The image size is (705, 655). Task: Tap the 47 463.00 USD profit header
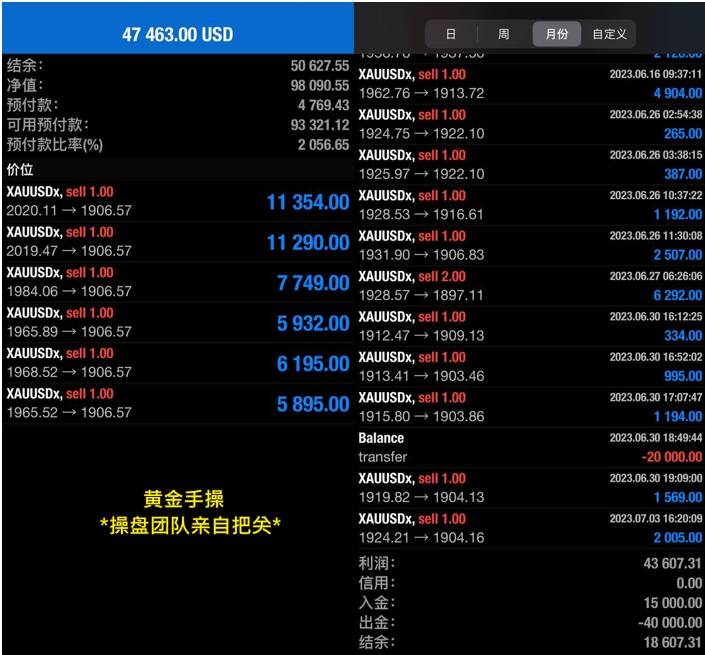coord(178,34)
